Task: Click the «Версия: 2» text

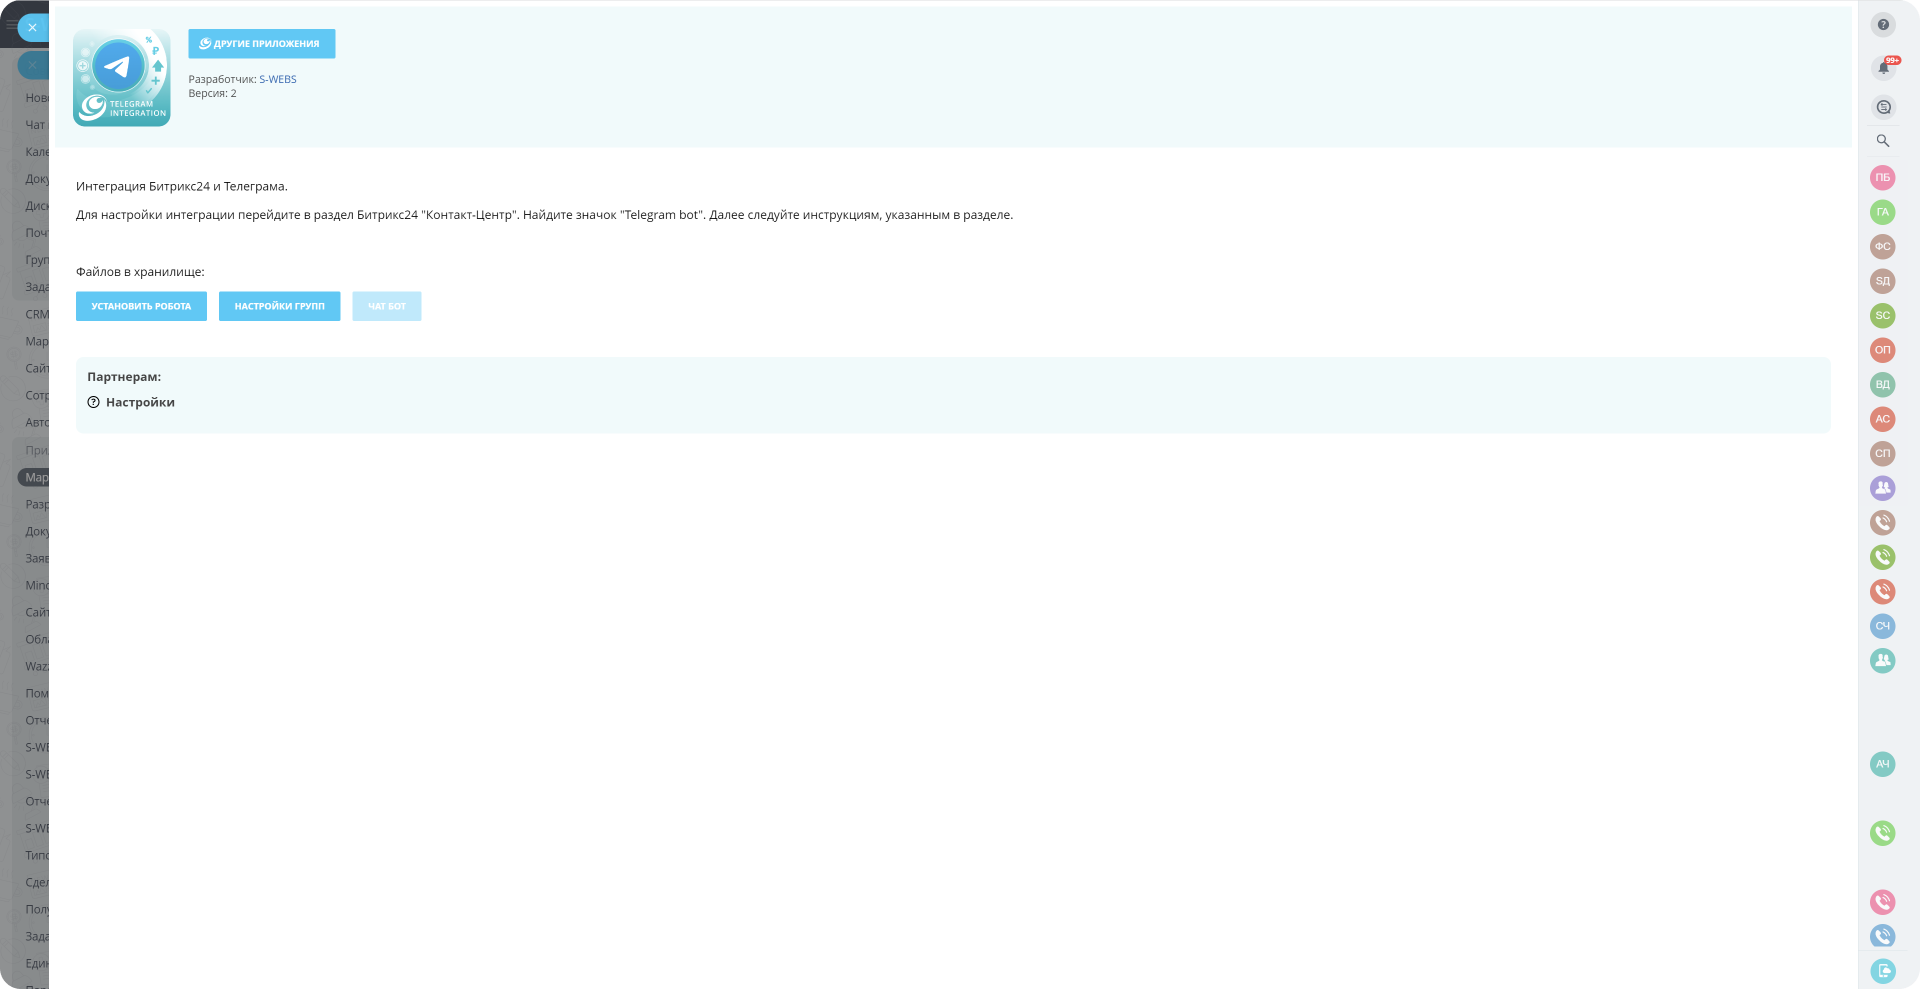Action: (x=213, y=94)
